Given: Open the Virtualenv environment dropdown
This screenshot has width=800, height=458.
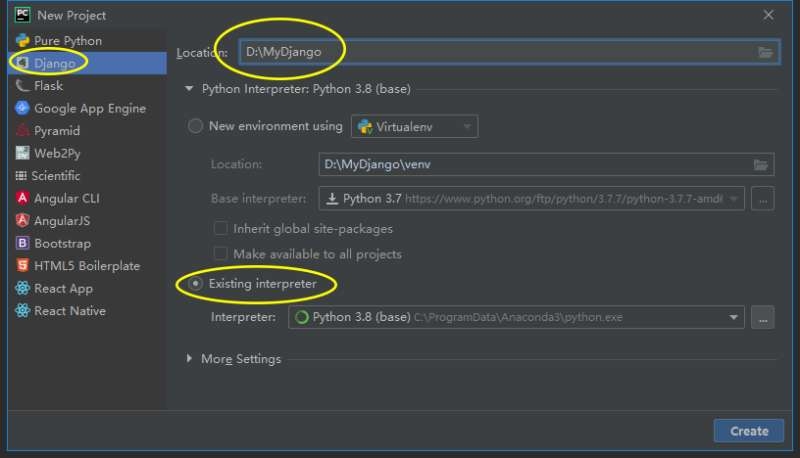Looking at the screenshot, I should (414, 126).
